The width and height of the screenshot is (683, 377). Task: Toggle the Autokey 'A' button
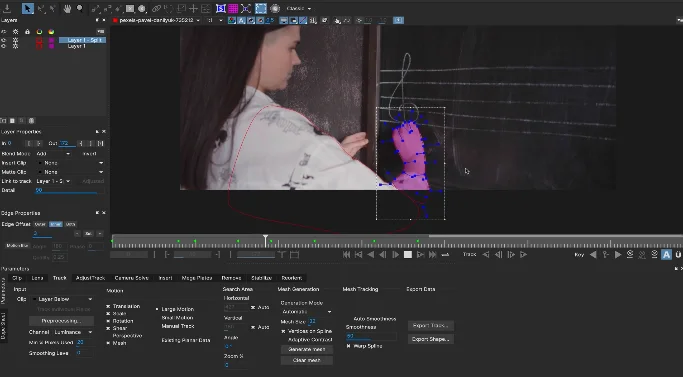666,255
